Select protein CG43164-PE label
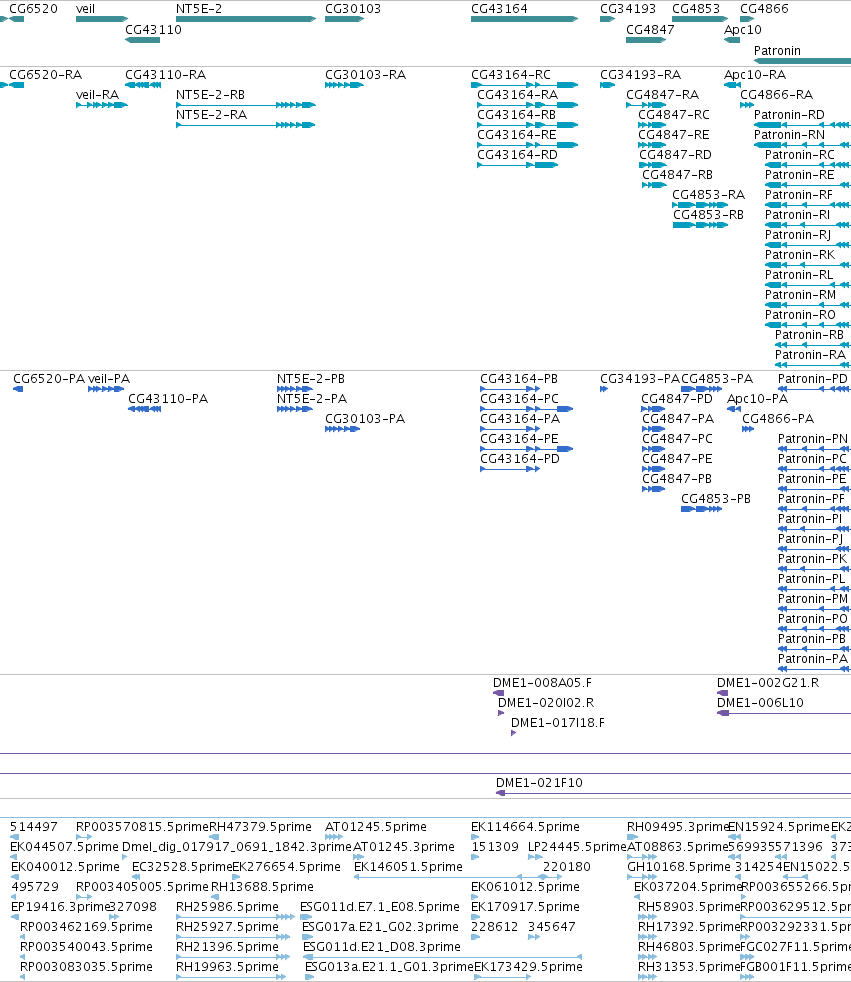The image size is (851, 982). coord(519,439)
